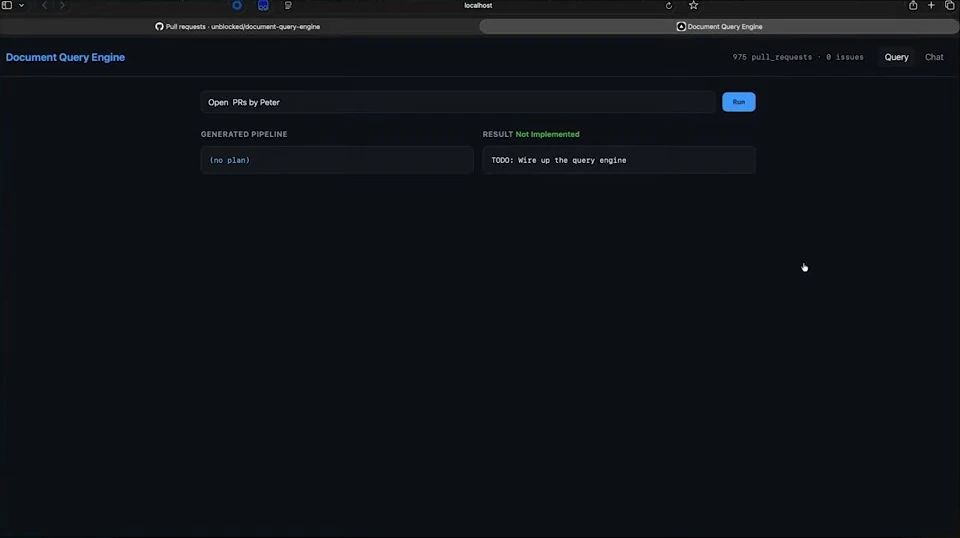Open the Share icon in toolbar

point(913,6)
